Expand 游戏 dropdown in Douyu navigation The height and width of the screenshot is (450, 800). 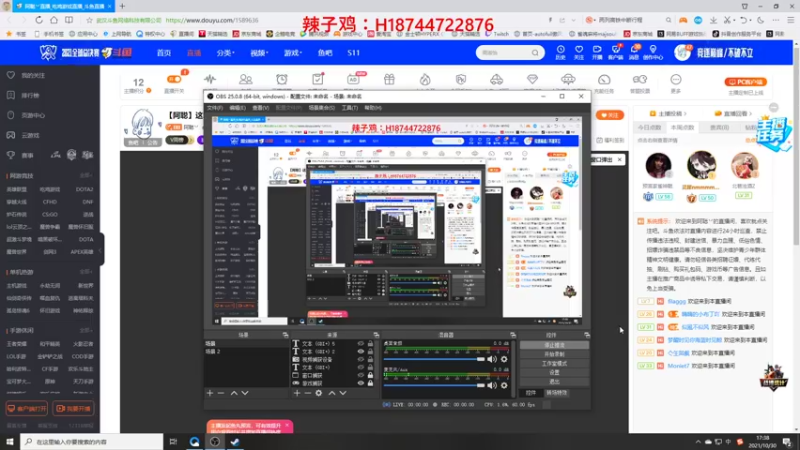(293, 53)
